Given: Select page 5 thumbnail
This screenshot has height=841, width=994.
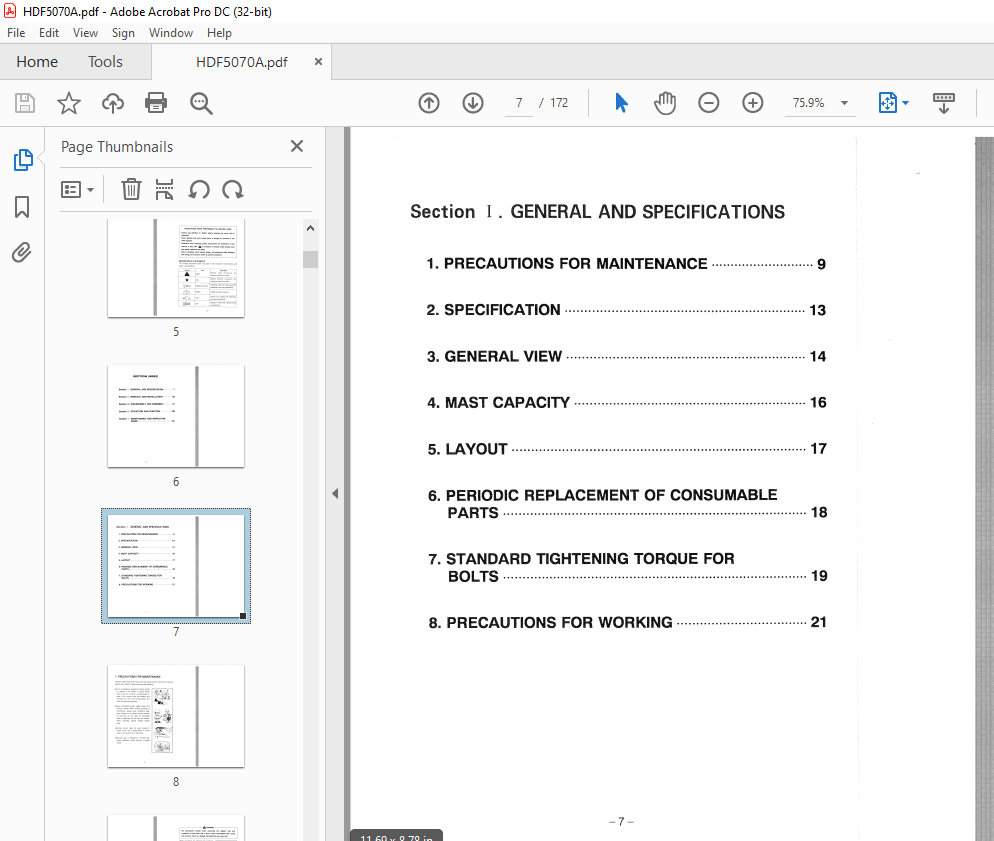Looking at the screenshot, I should pyautogui.click(x=176, y=268).
